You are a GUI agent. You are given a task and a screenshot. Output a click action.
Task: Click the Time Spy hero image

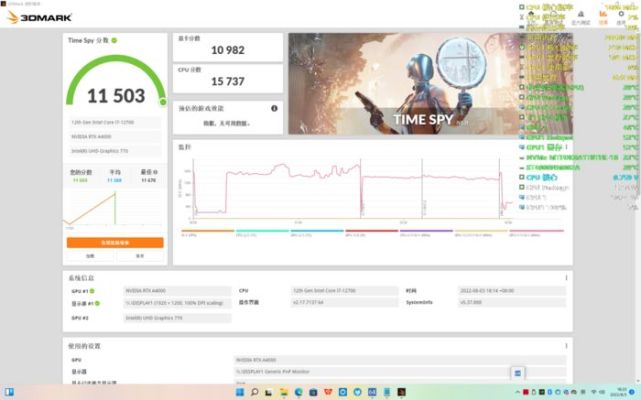[430, 84]
